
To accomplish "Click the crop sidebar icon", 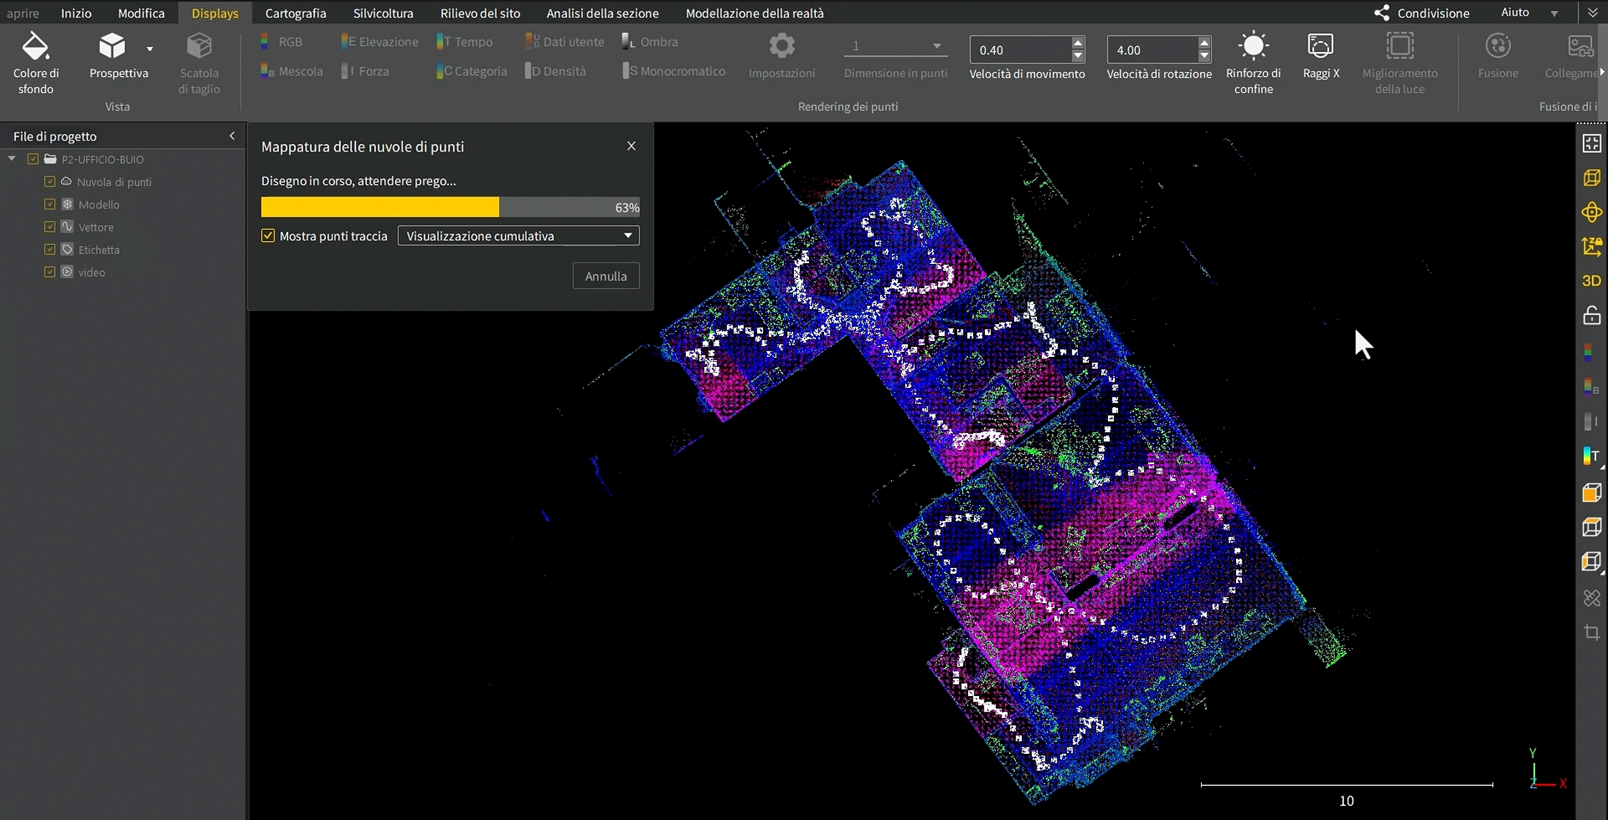I will coord(1592,632).
